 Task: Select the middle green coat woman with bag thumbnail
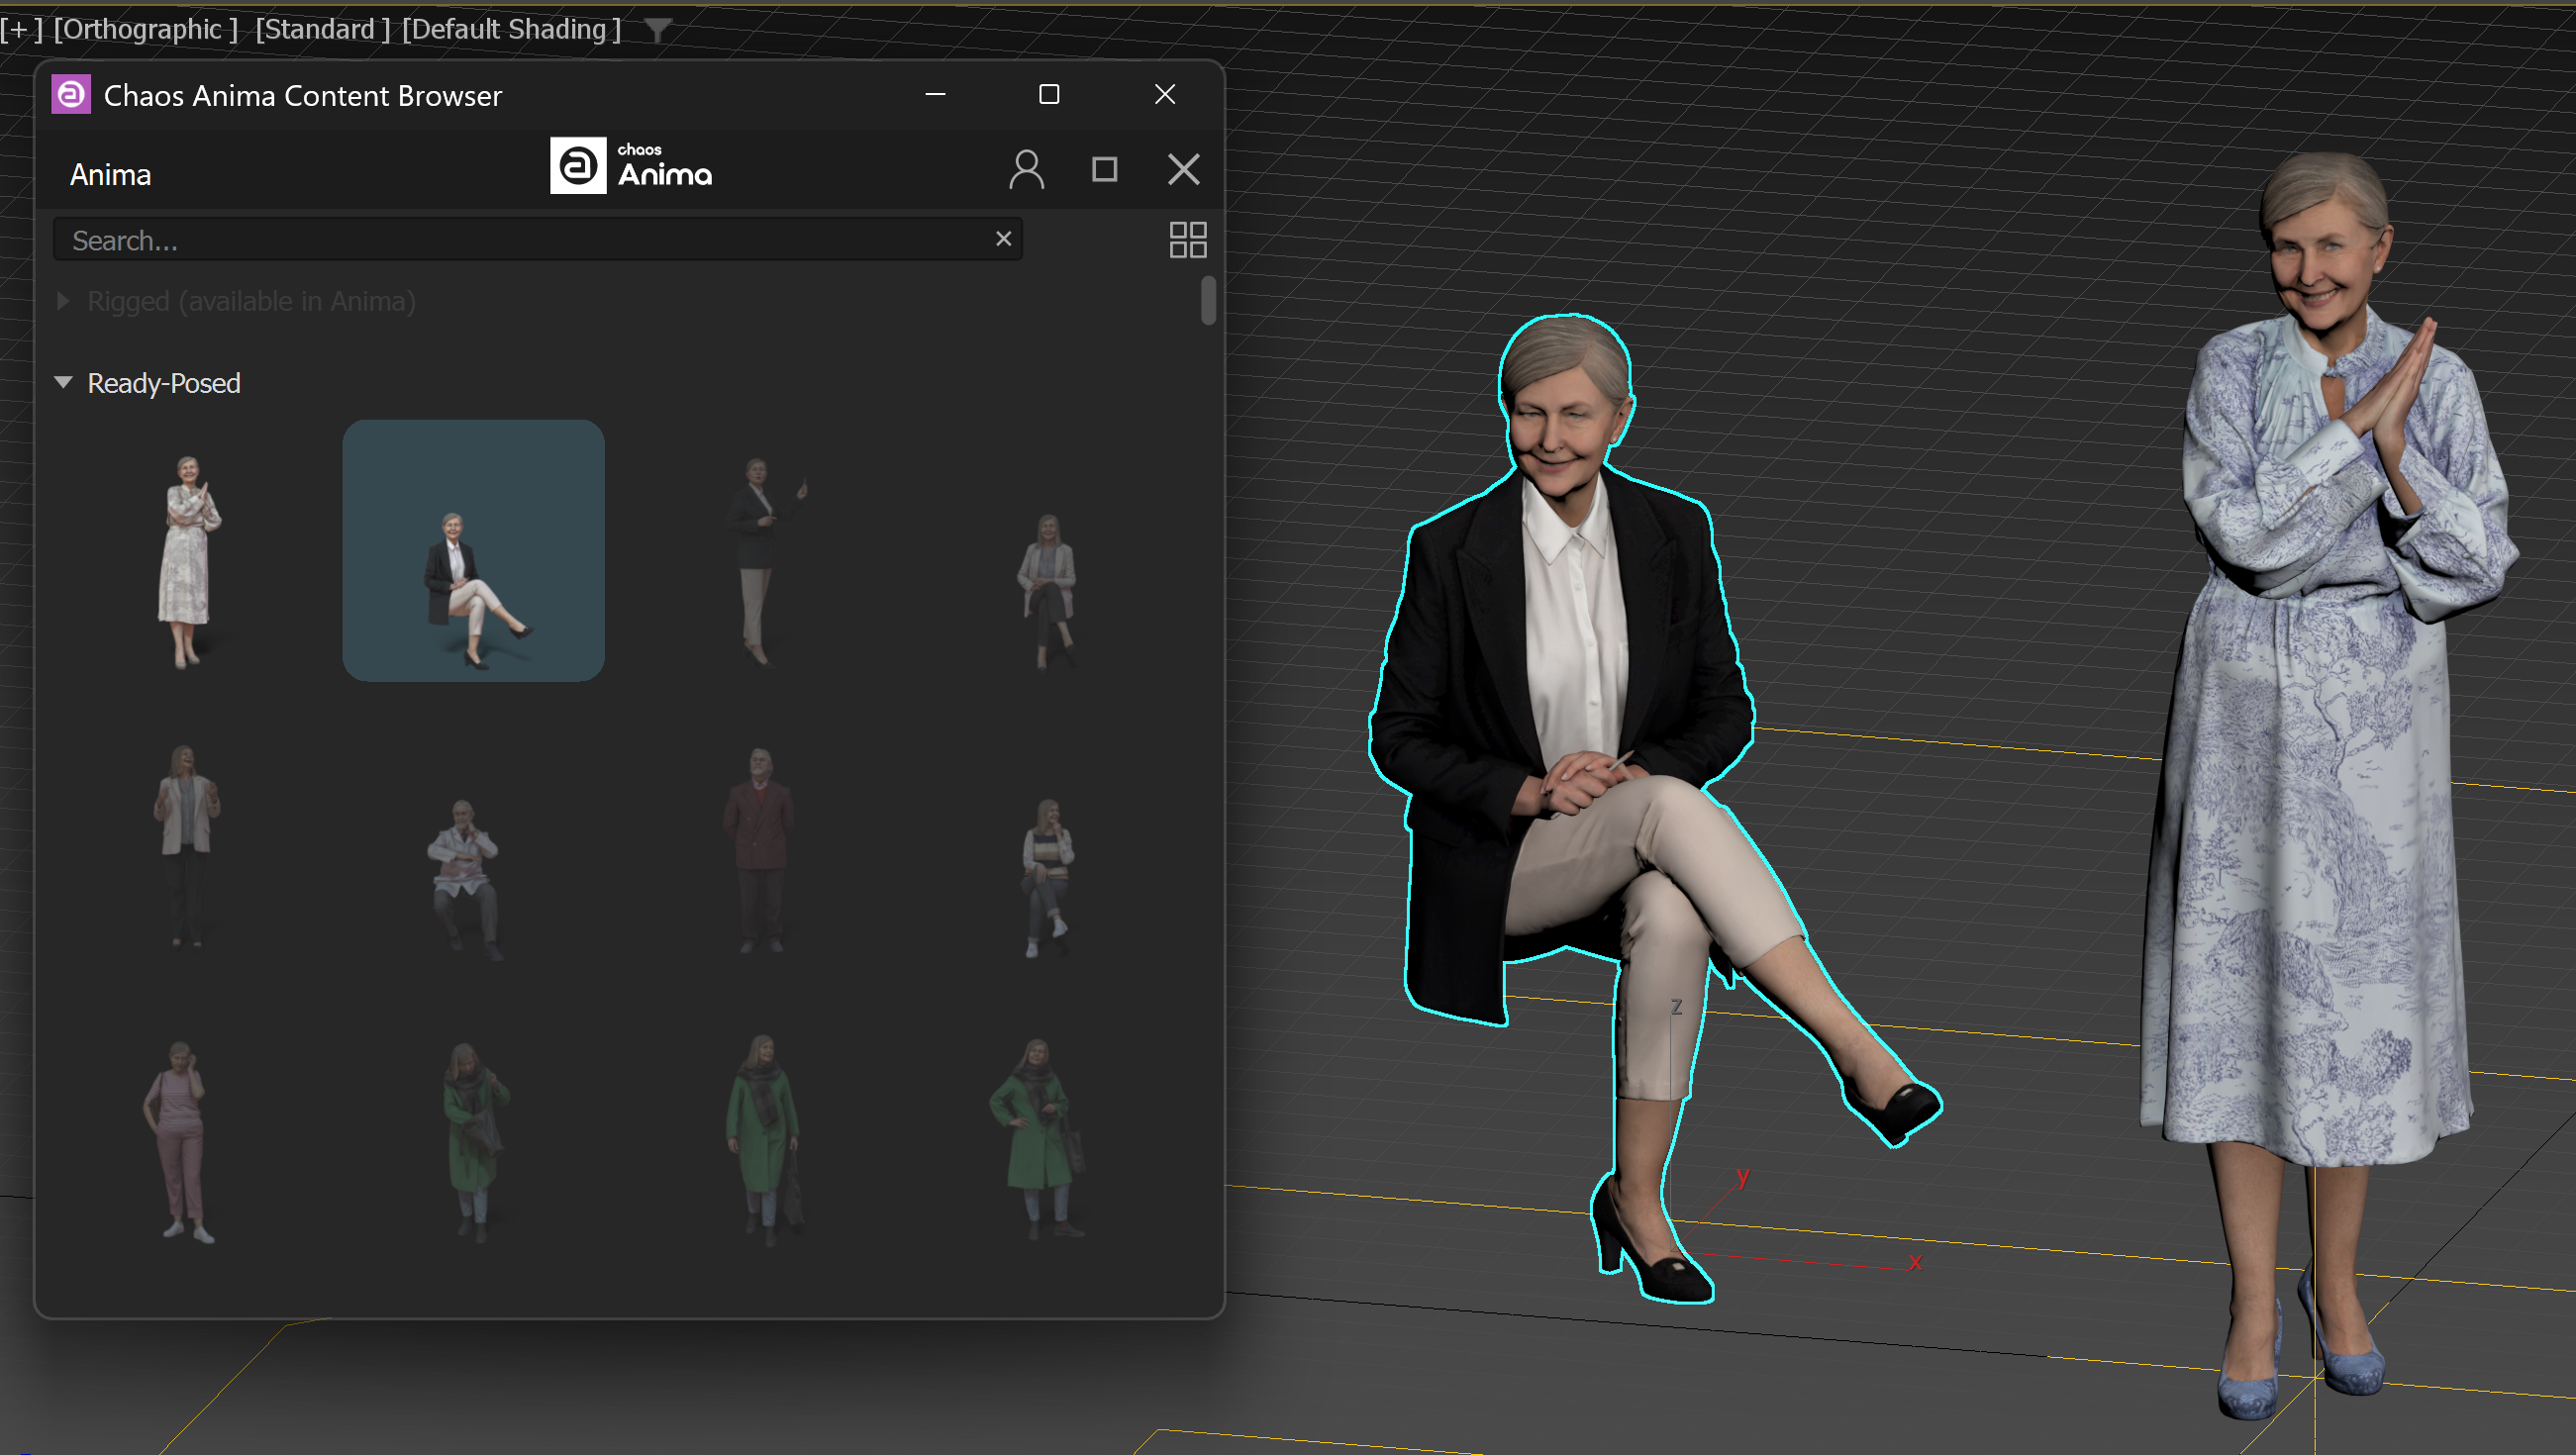(764, 1139)
